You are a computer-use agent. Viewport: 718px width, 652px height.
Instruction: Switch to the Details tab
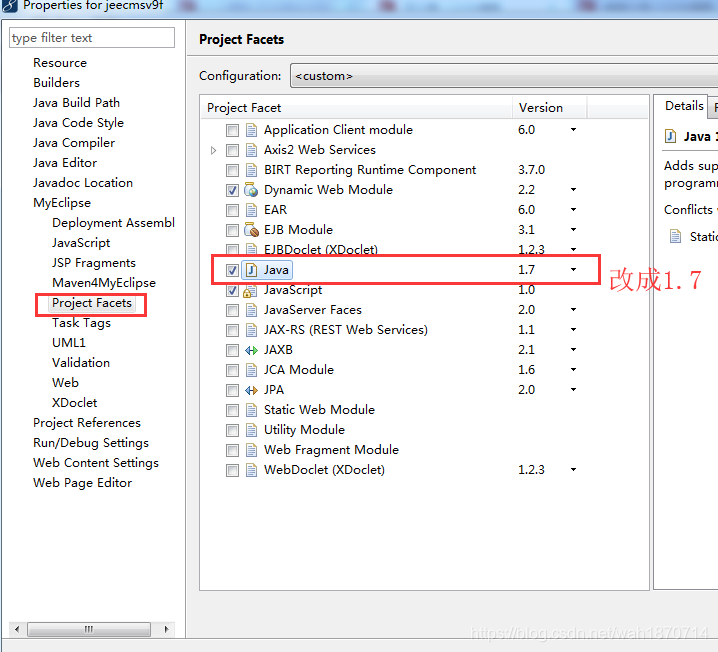click(684, 106)
